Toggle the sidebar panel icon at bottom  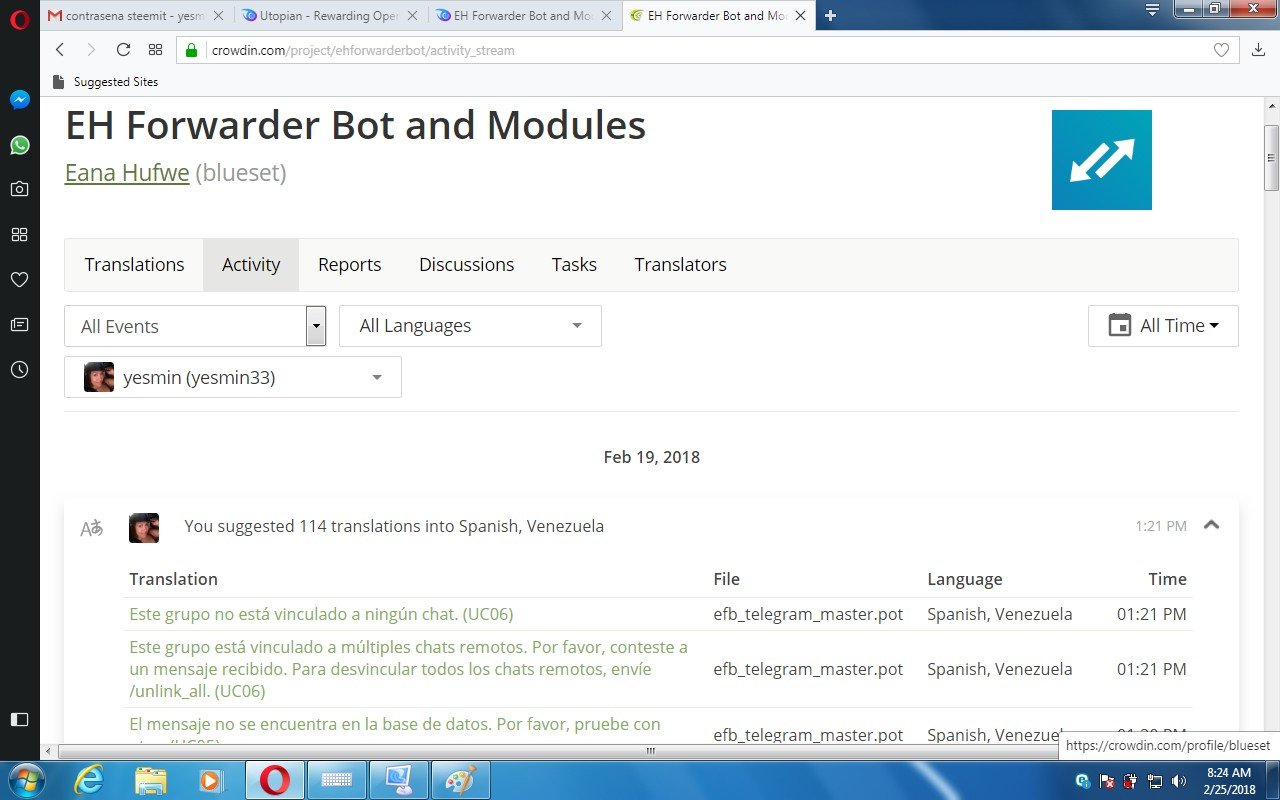coord(20,719)
